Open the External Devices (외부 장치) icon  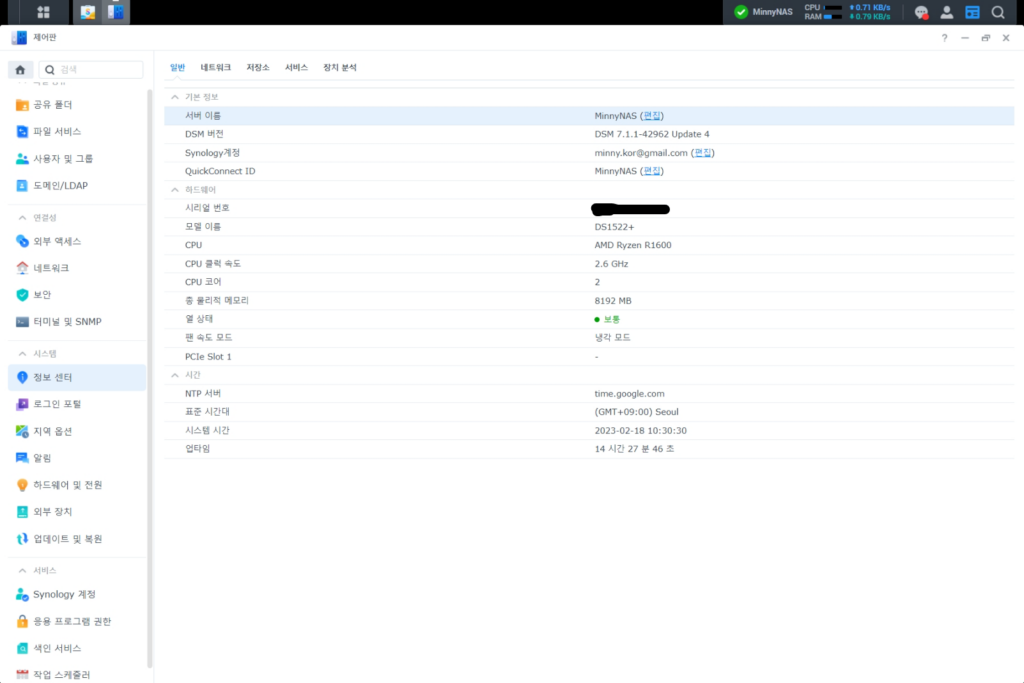(x=22, y=512)
